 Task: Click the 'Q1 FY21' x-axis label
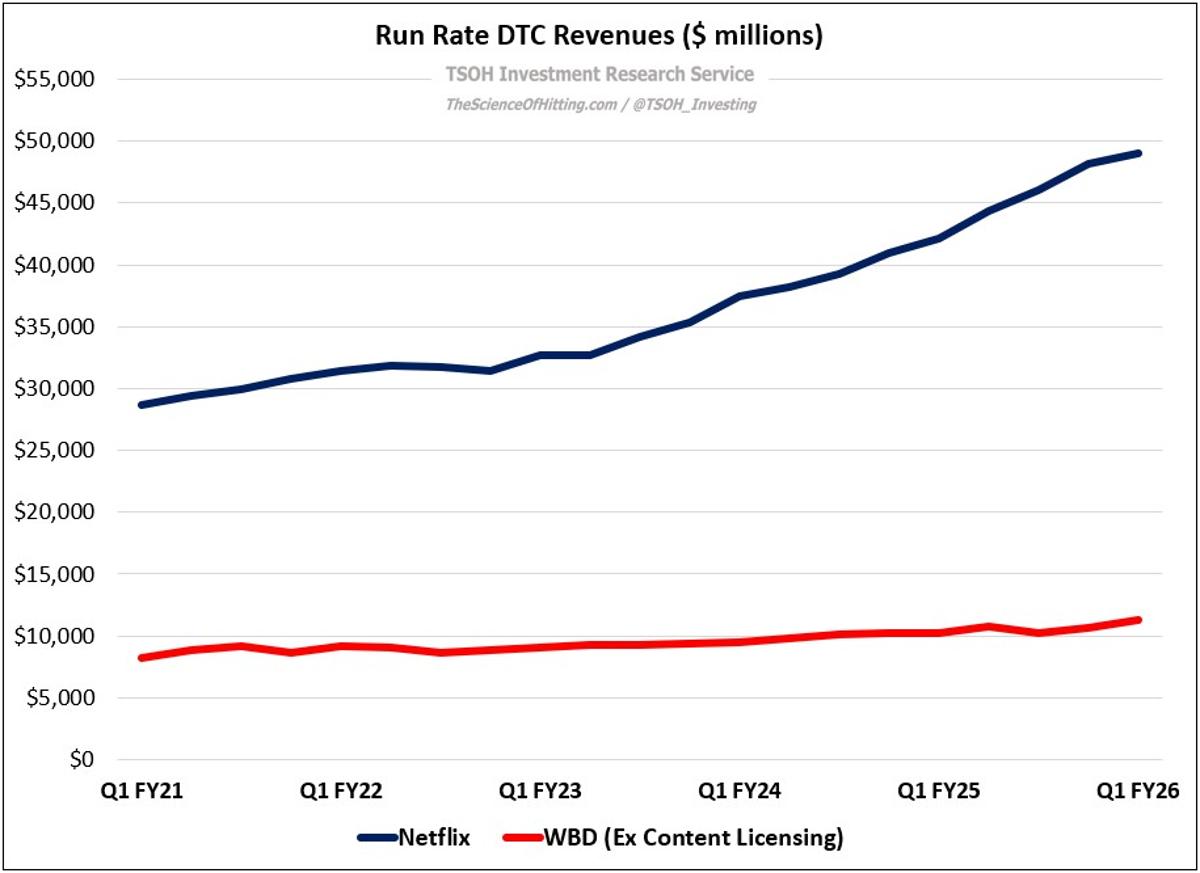point(141,793)
